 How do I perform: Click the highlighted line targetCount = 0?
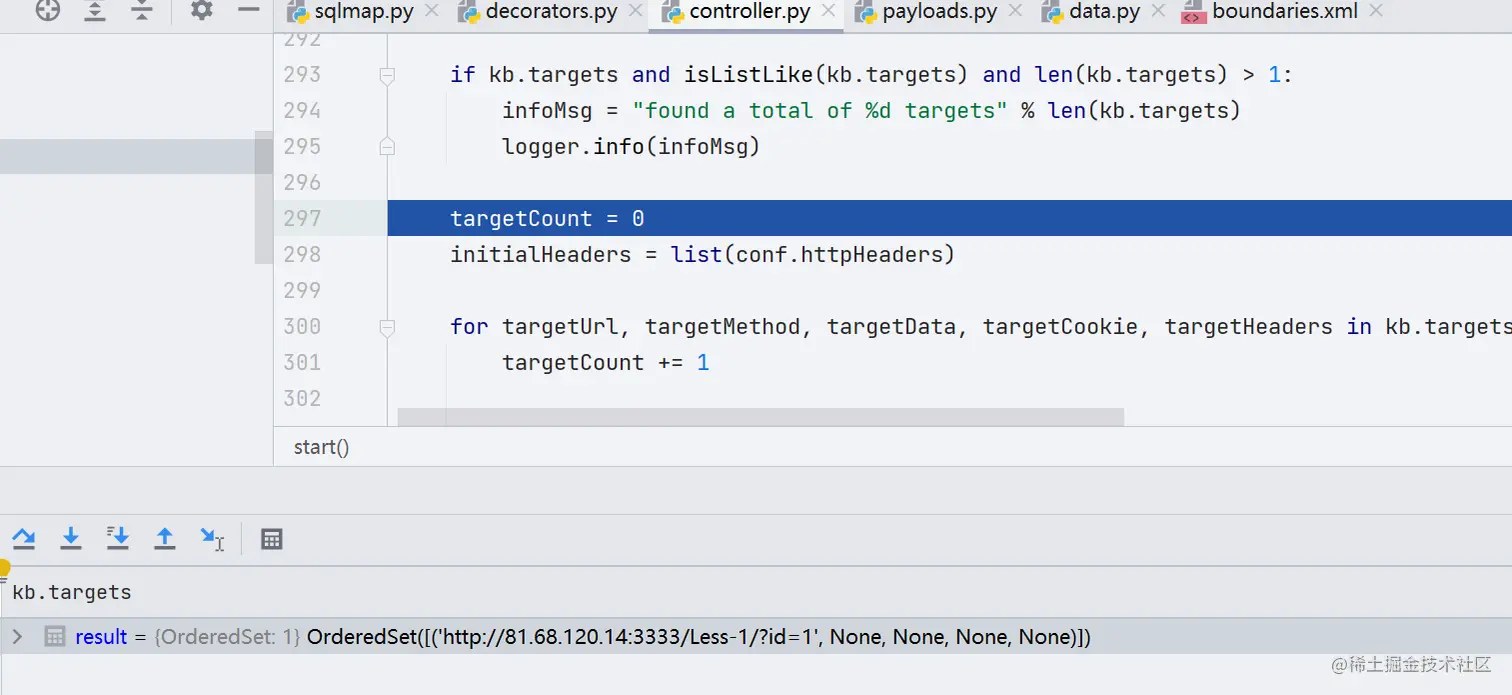click(x=949, y=218)
